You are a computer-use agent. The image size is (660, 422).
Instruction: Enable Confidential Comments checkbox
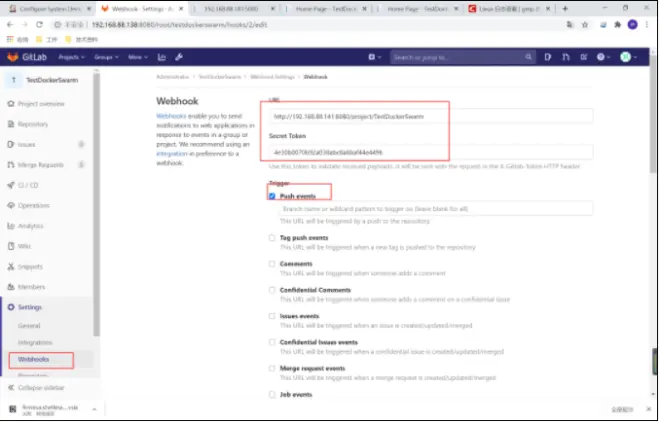click(x=272, y=290)
